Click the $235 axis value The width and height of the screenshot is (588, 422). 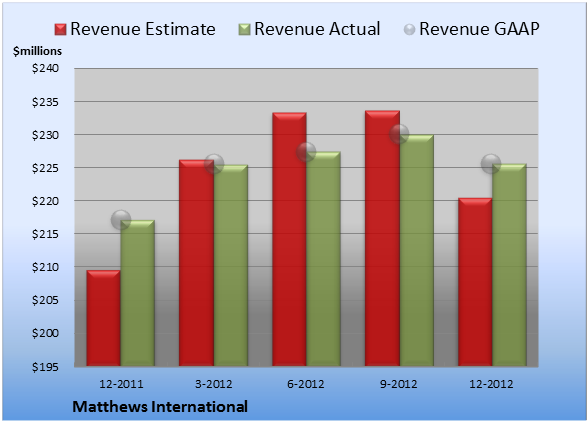point(45,102)
